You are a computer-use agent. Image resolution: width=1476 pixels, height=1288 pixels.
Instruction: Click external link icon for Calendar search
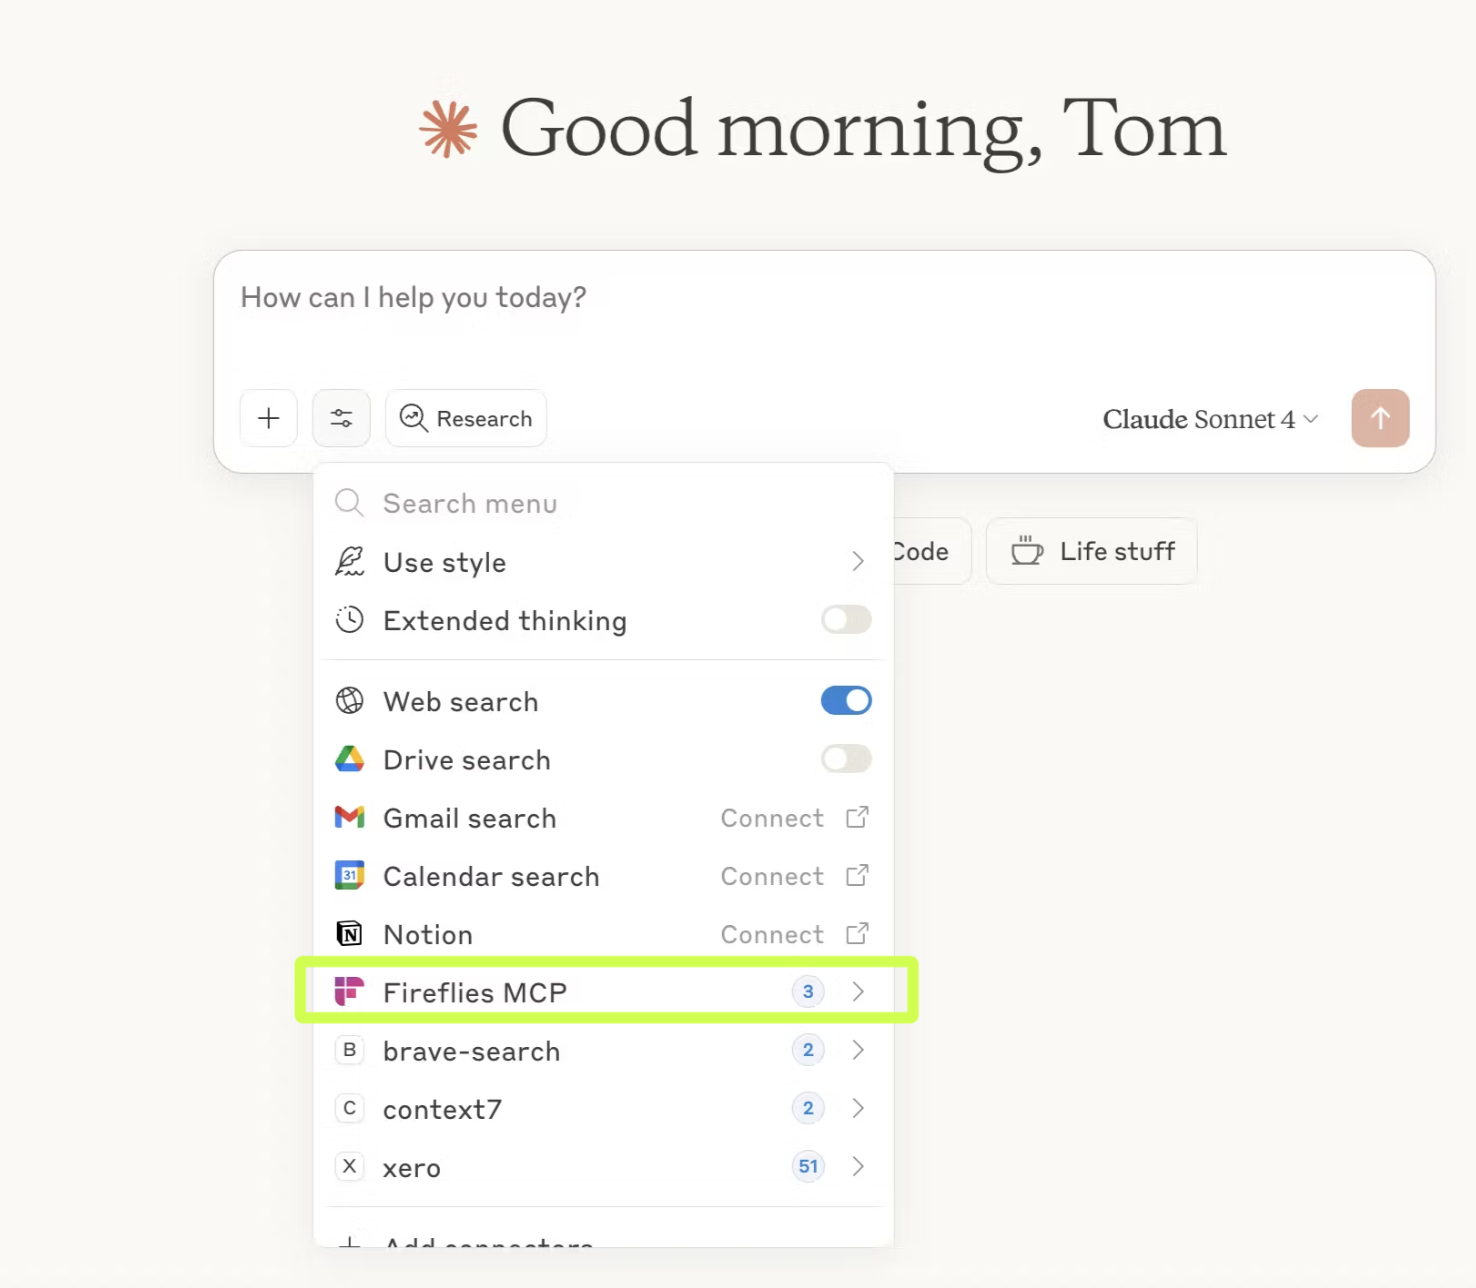point(857,876)
